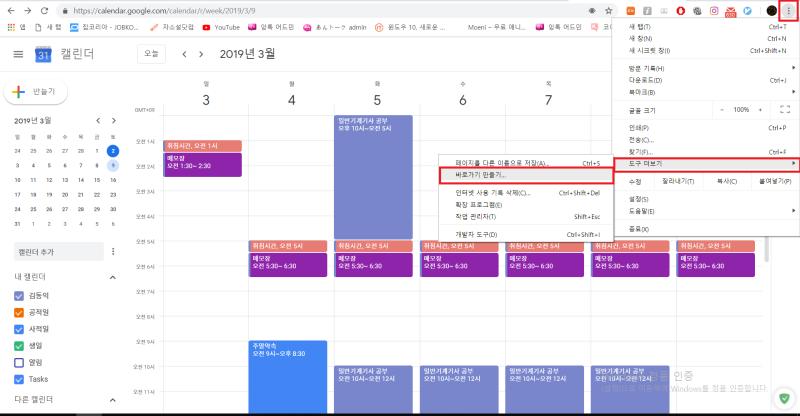Open the Chrome three-dot menu button
The width and height of the screenshot is (800, 416).
pos(788,11)
